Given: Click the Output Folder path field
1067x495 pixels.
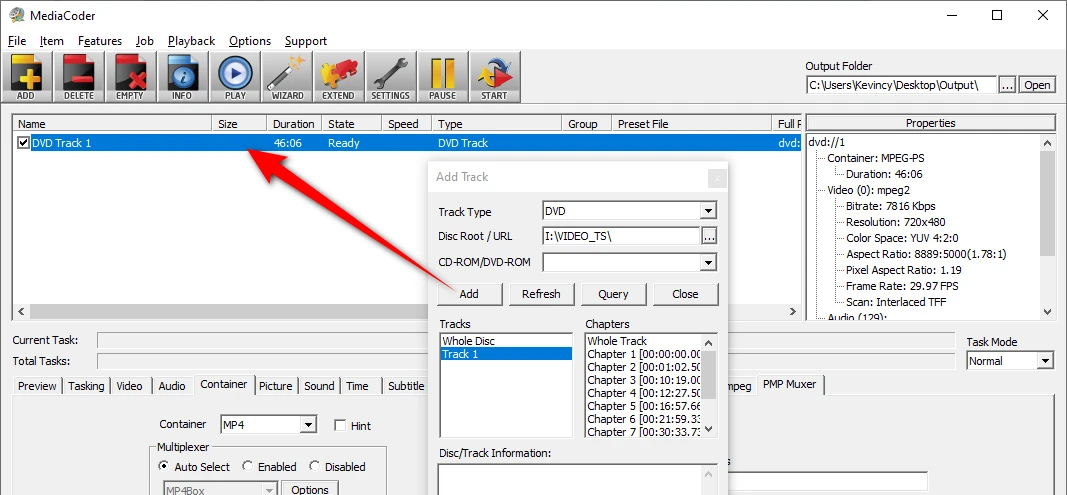Looking at the screenshot, I should pos(901,85).
